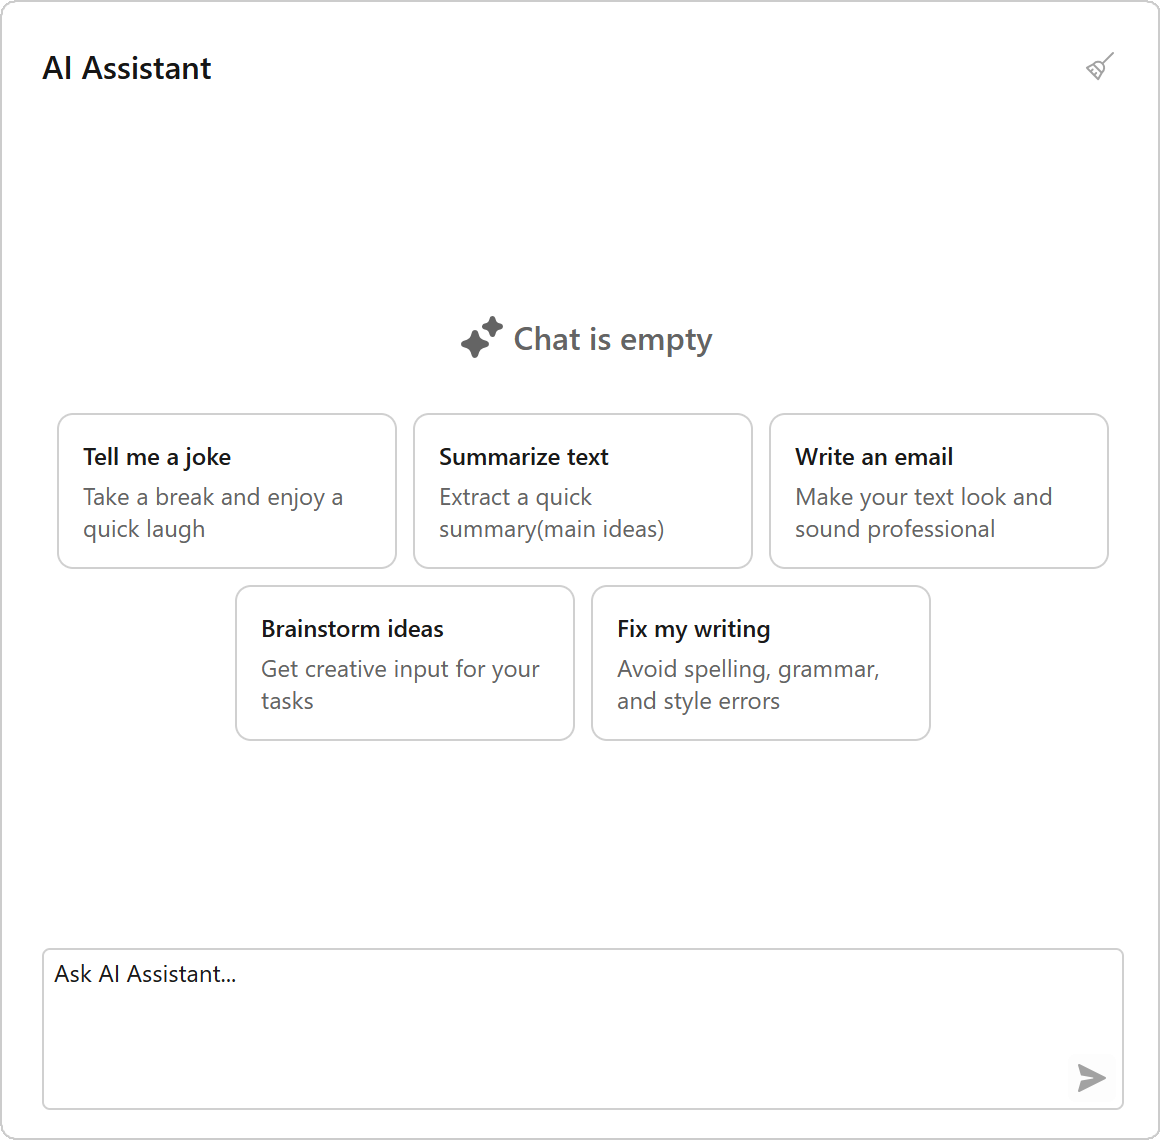The width and height of the screenshot is (1160, 1140).
Task: Pick the Write an email prompt card
Action: (939, 491)
